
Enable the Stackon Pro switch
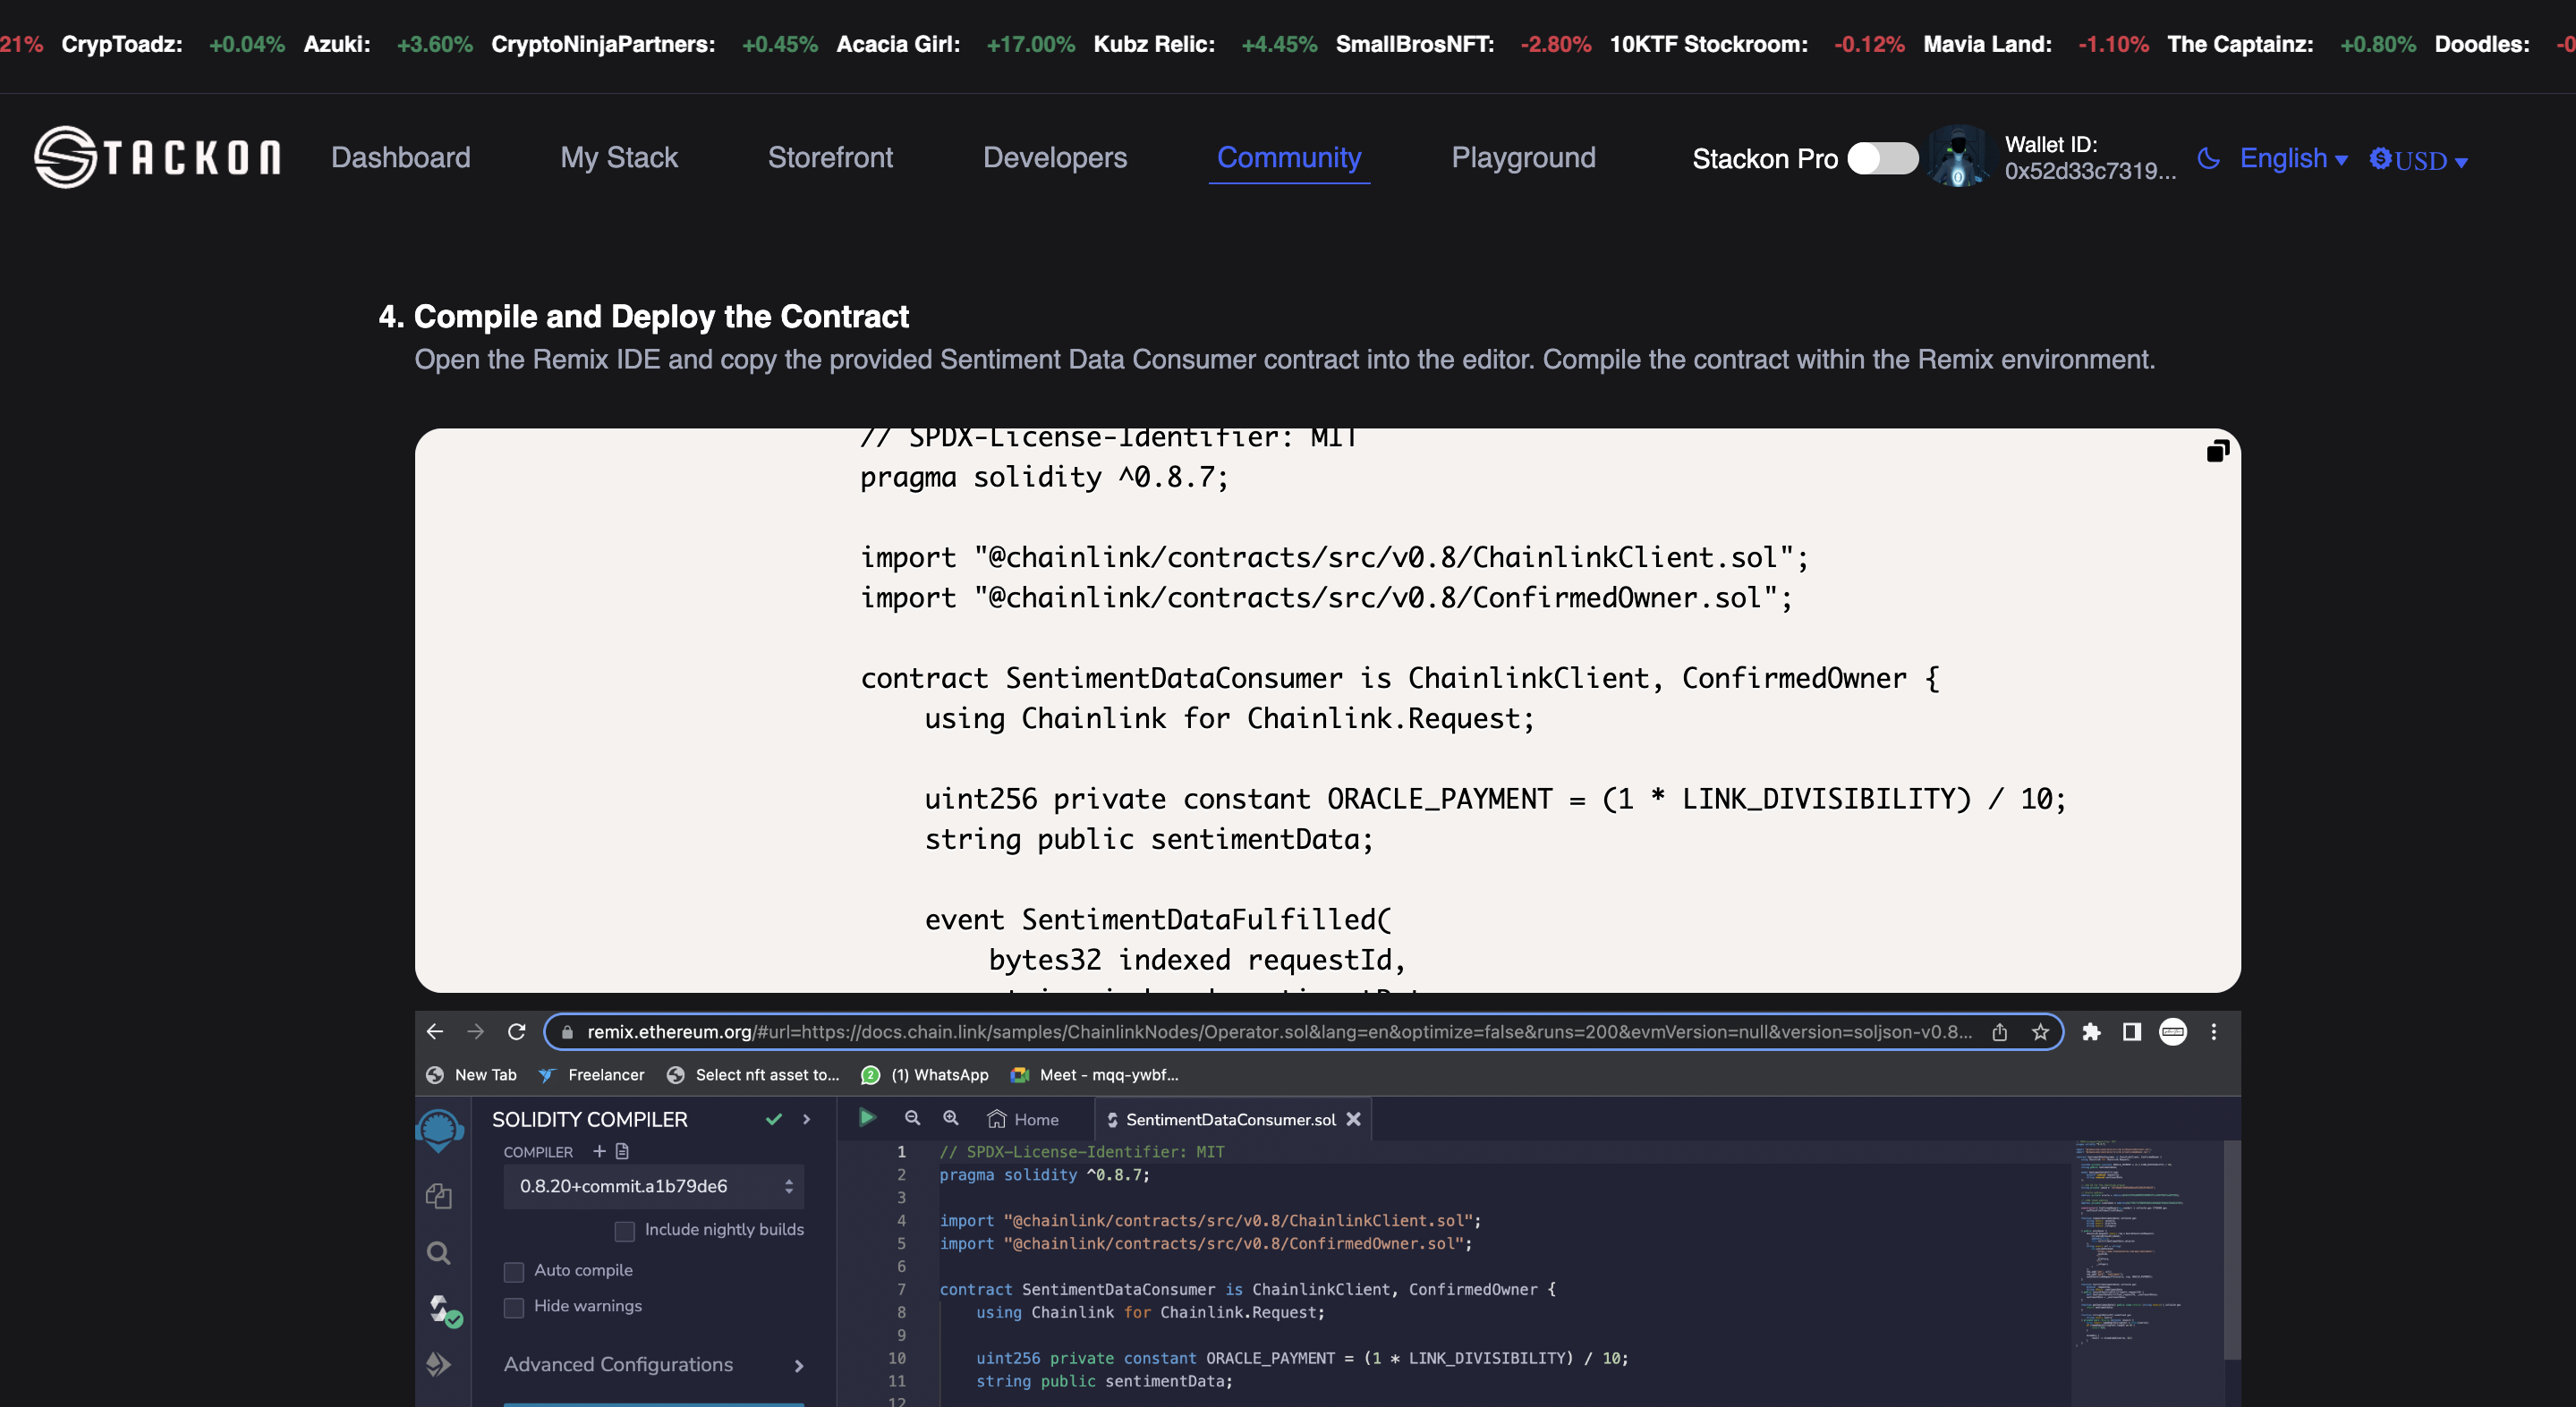click(1881, 158)
